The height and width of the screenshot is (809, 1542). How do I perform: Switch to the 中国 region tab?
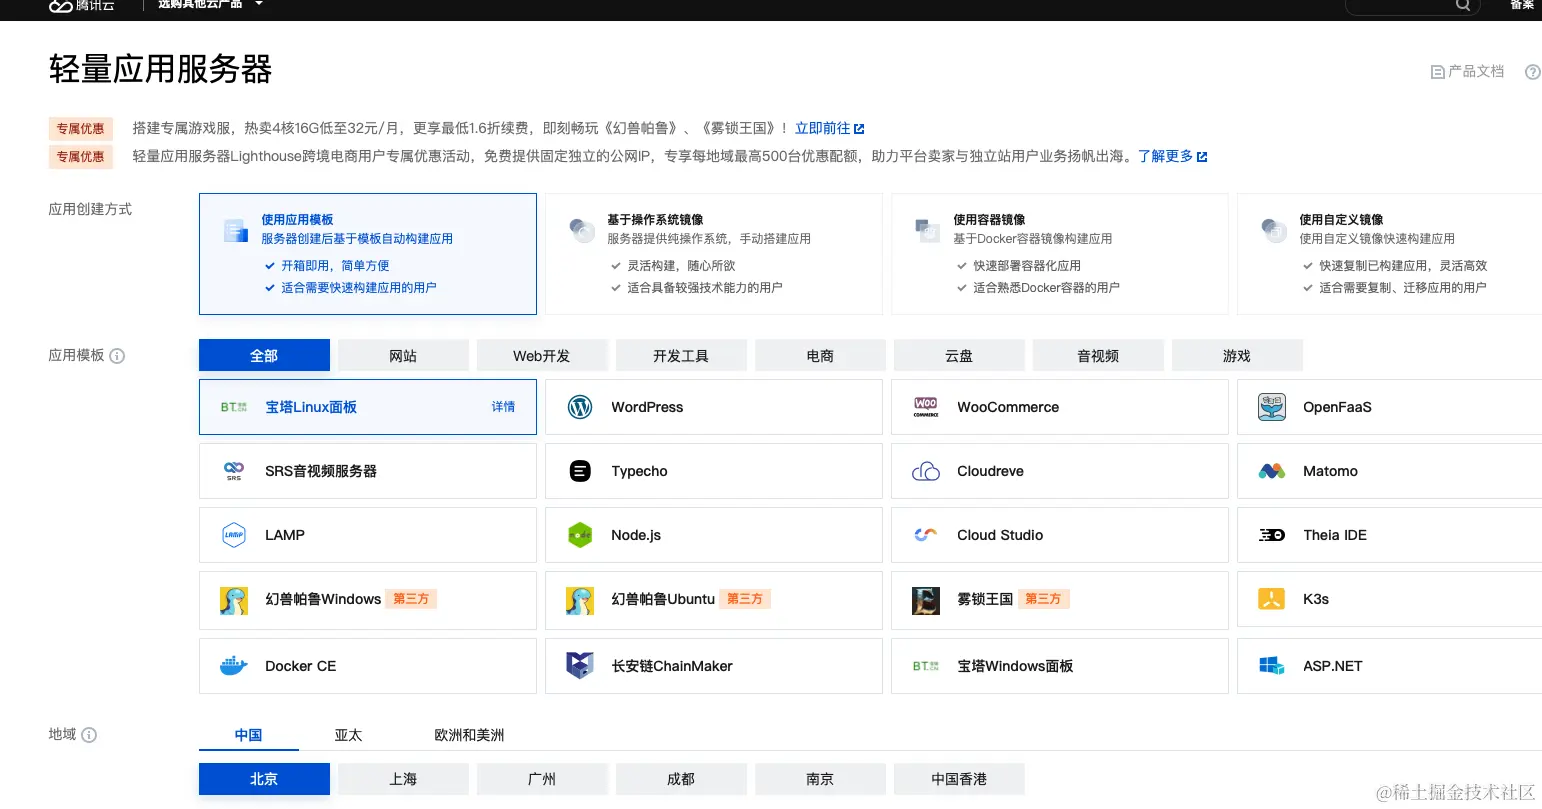[249, 735]
